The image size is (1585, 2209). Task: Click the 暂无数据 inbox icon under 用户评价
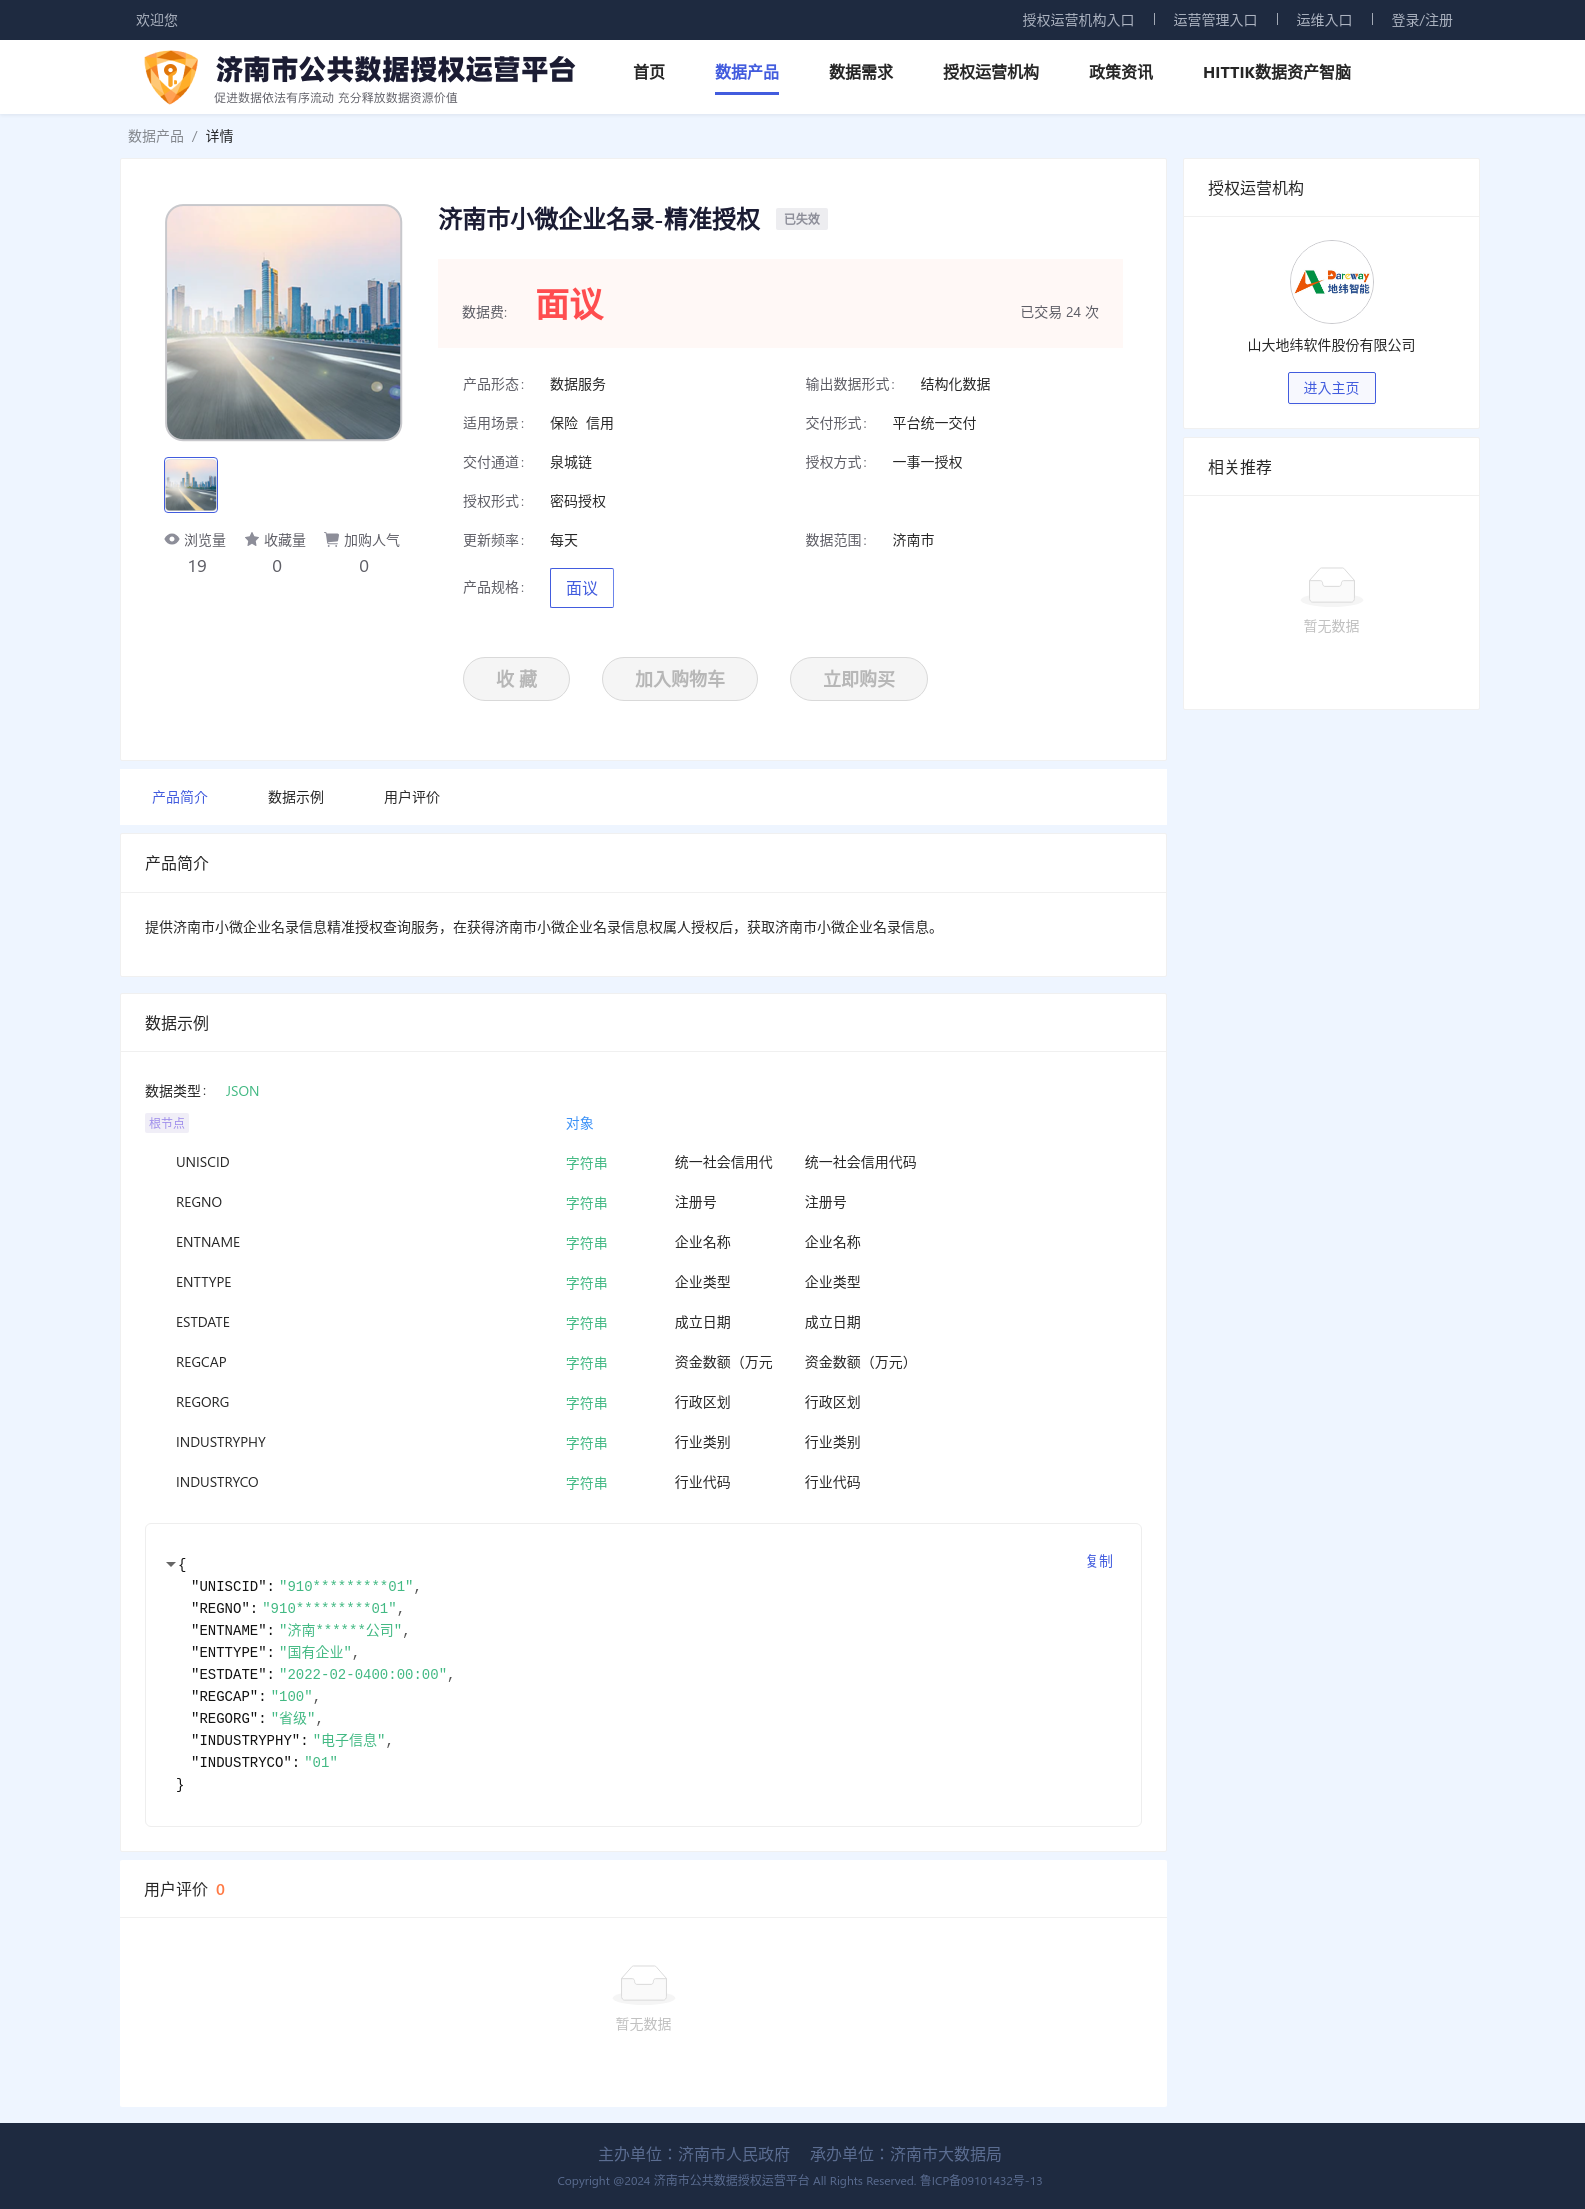[644, 1983]
